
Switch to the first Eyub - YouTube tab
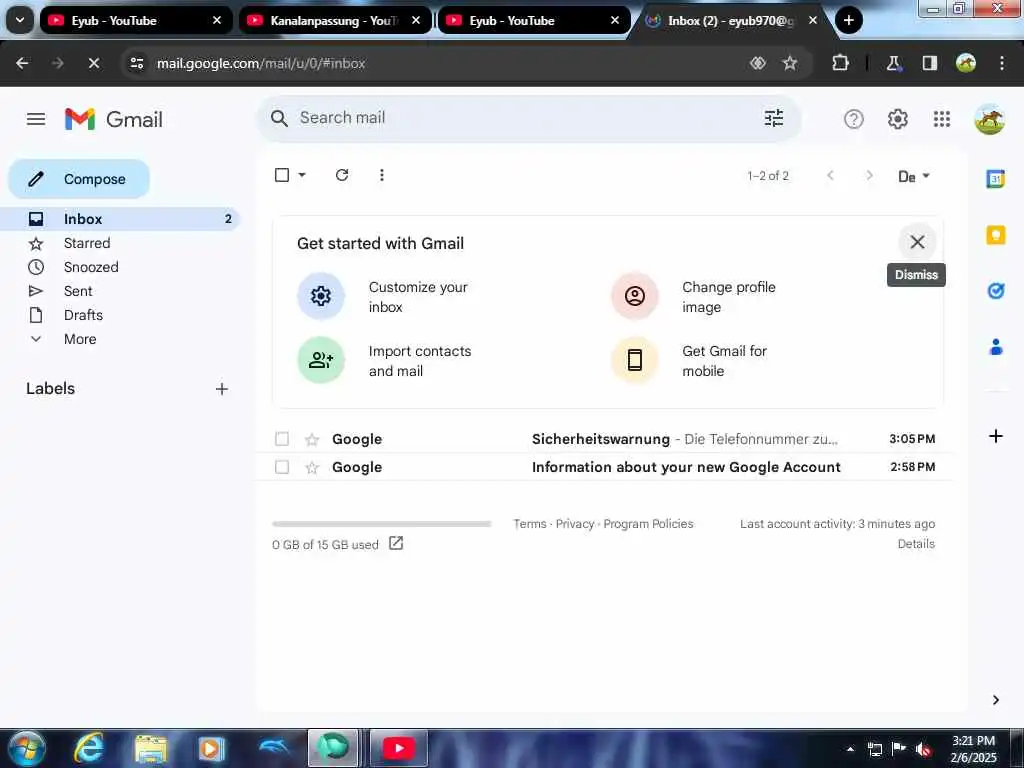point(136,20)
